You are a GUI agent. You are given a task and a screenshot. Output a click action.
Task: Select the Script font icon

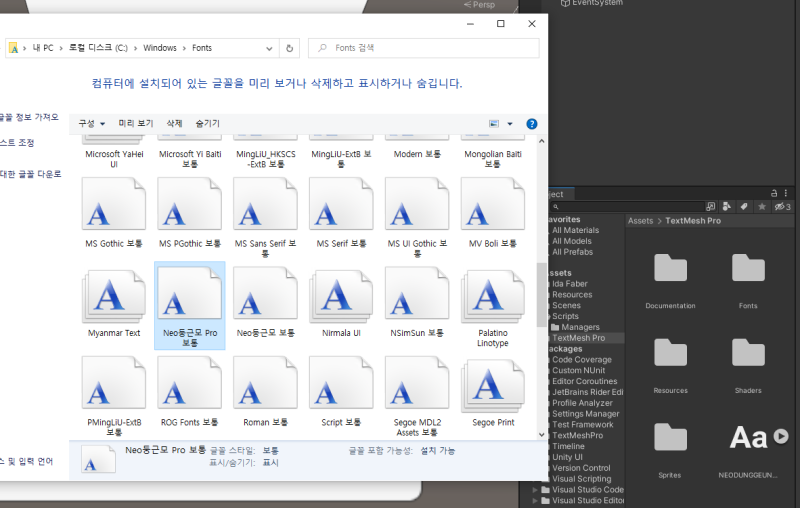341,383
